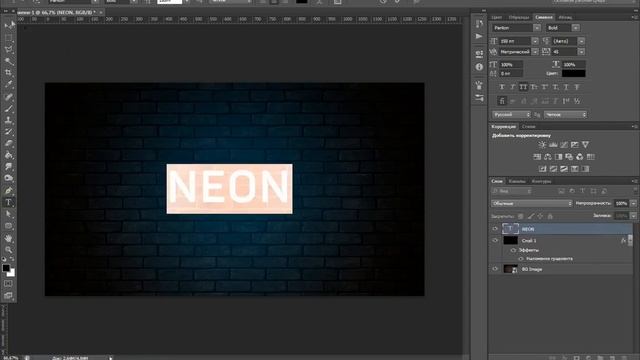Screen dimensions: 640x360
Task: Open the Метрический kerning dropdown
Action: pos(535,52)
